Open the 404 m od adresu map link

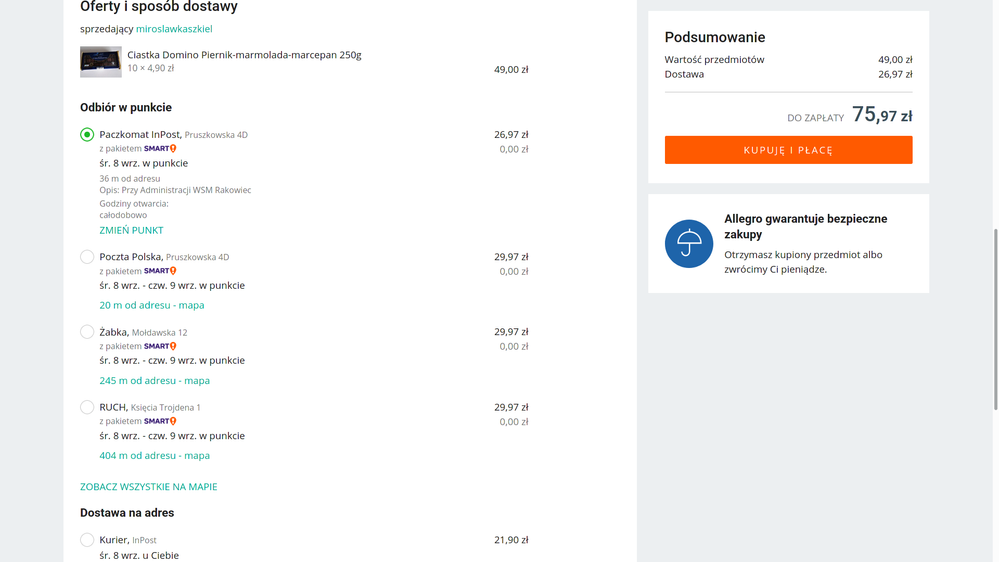pos(154,455)
